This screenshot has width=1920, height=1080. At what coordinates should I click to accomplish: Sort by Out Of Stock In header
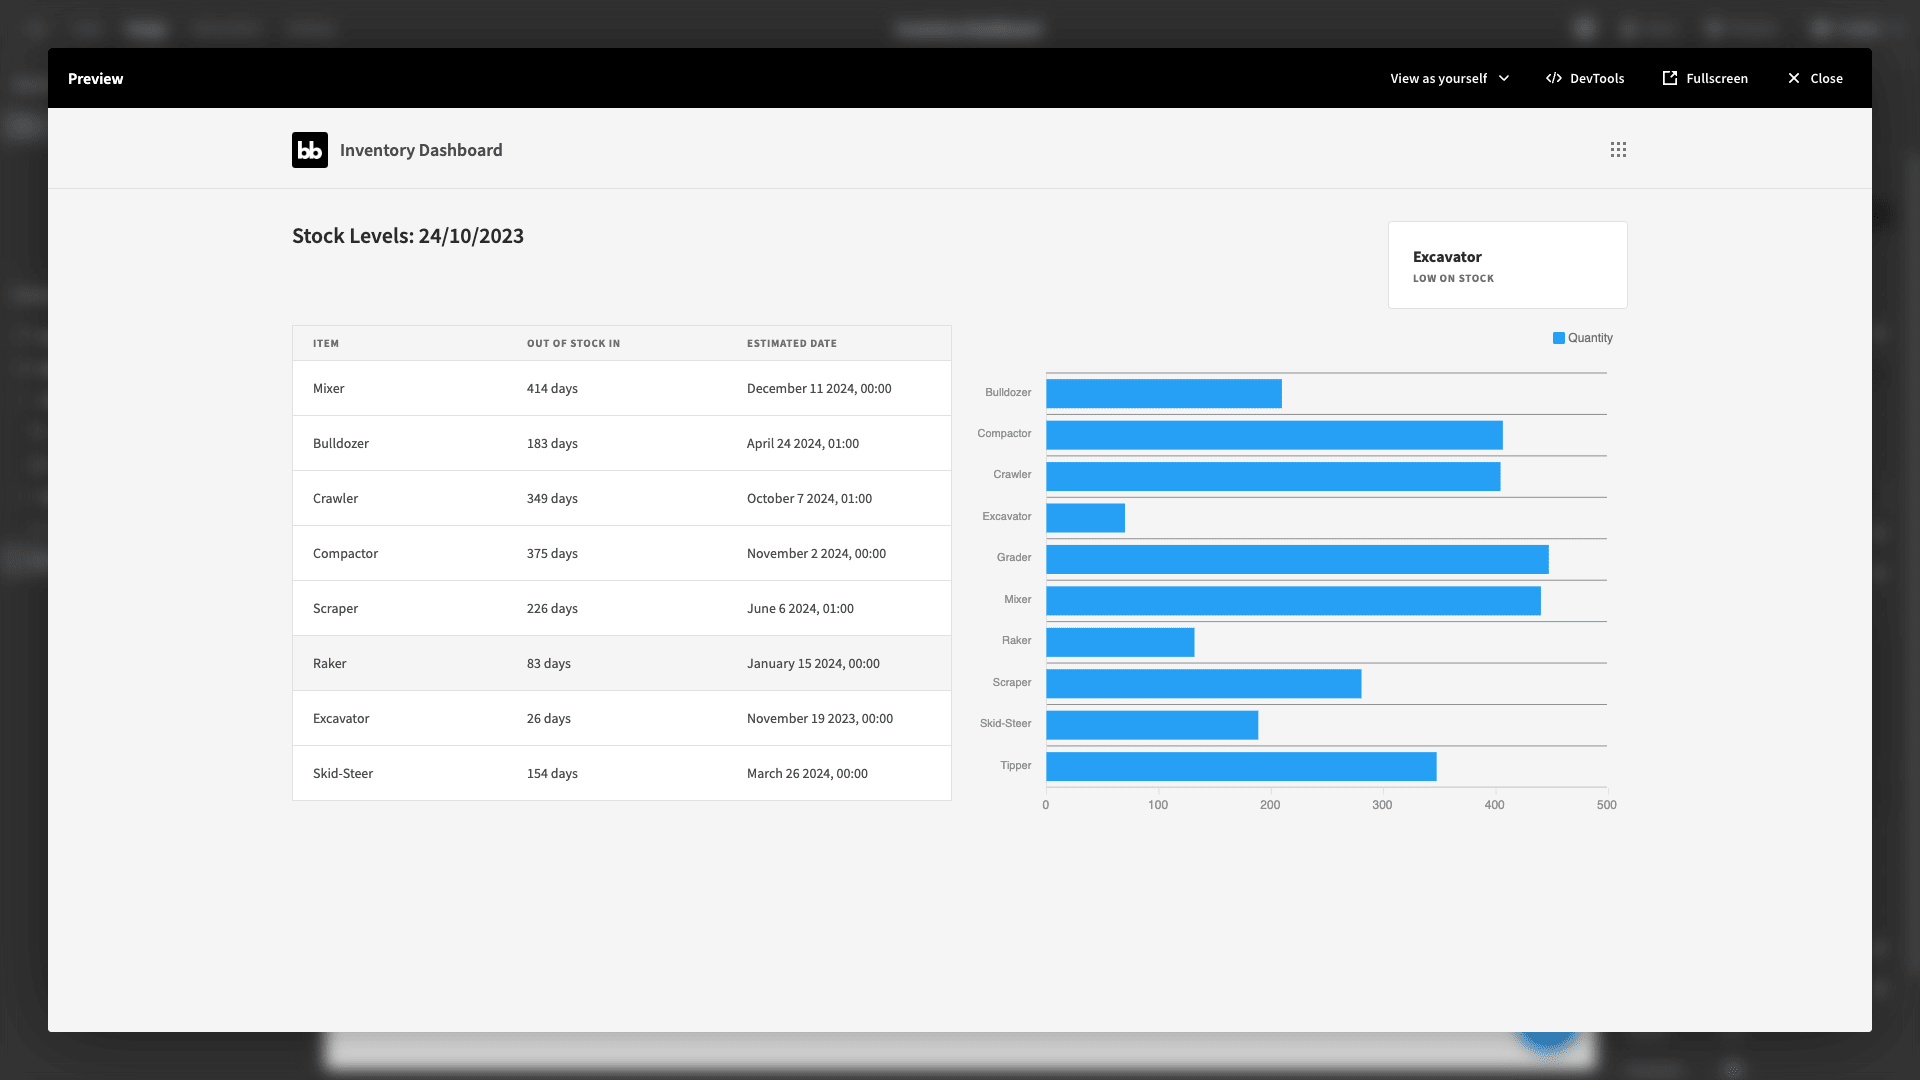[x=573, y=343]
